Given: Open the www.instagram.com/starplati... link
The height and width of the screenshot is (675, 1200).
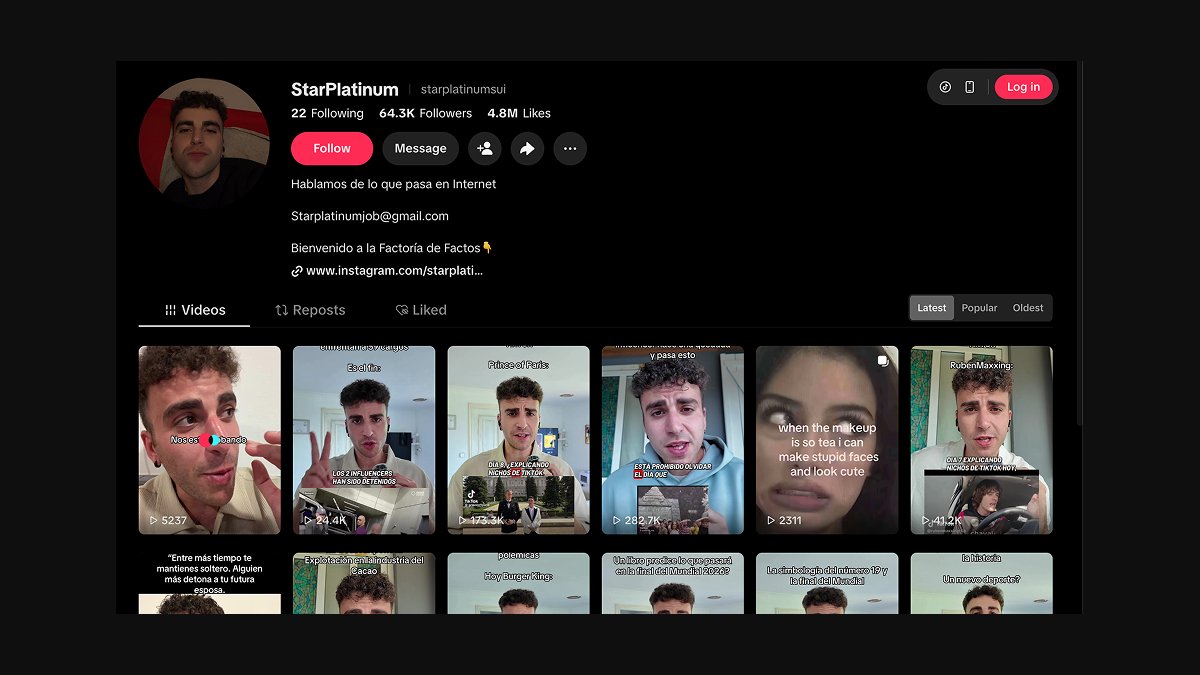Looking at the screenshot, I should (394, 271).
